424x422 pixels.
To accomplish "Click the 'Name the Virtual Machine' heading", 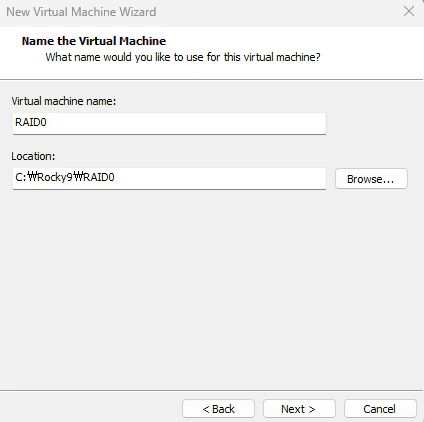I will pos(94,41).
